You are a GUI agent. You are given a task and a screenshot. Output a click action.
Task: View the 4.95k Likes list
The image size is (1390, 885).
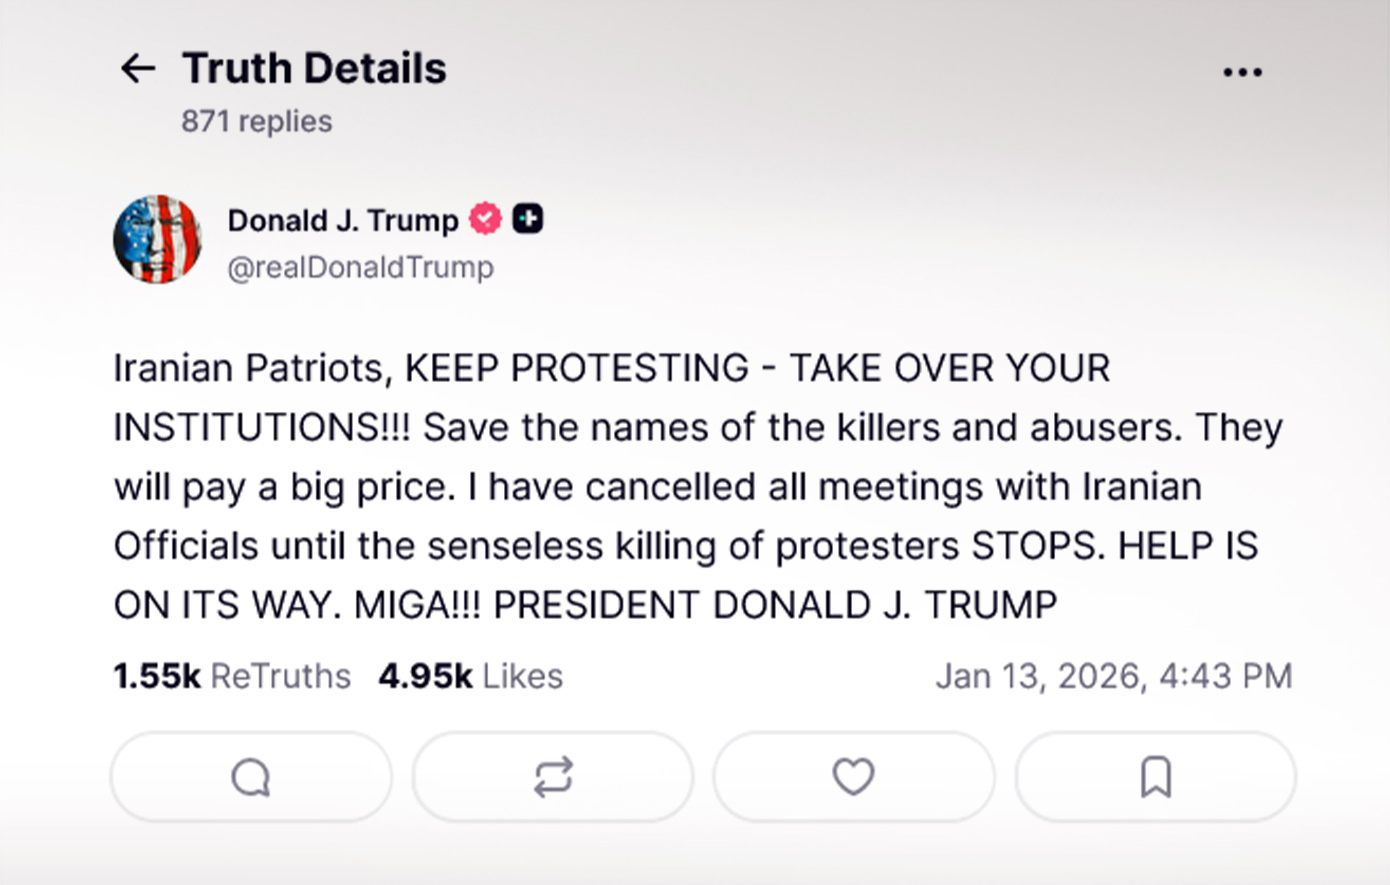pos(470,676)
